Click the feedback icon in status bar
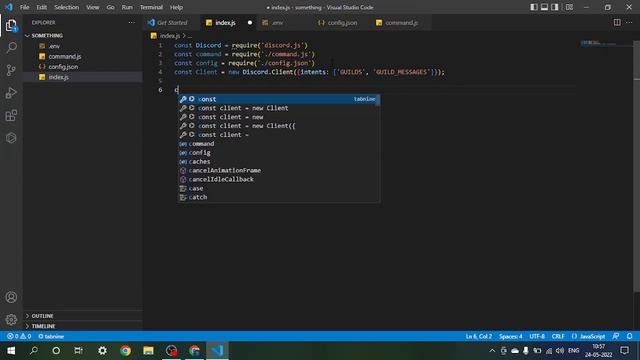 pyautogui.click(x=616, y=336)
